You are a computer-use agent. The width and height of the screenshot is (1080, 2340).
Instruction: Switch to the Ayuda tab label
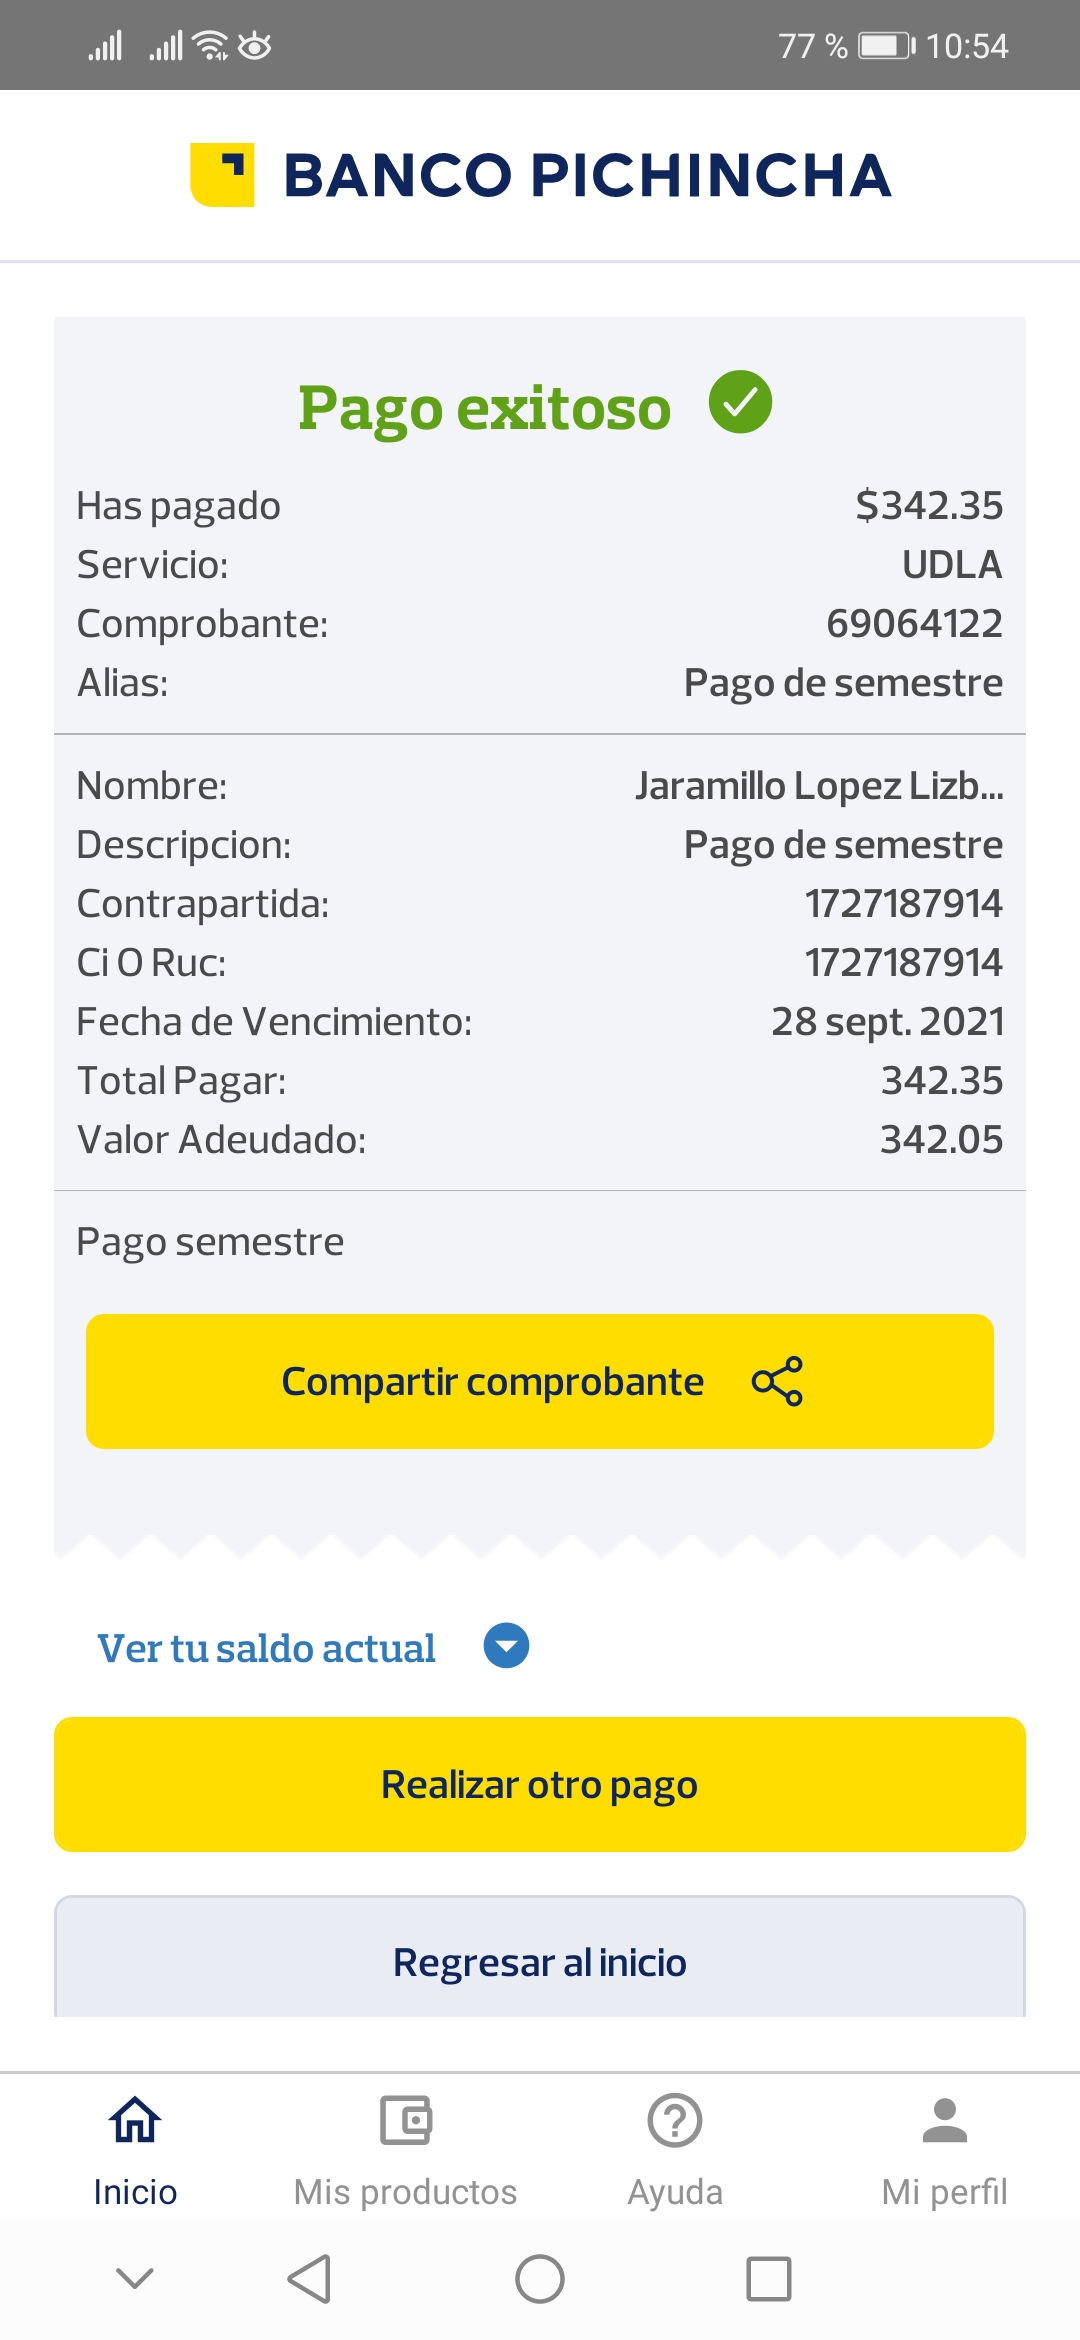click(675, 2192)
